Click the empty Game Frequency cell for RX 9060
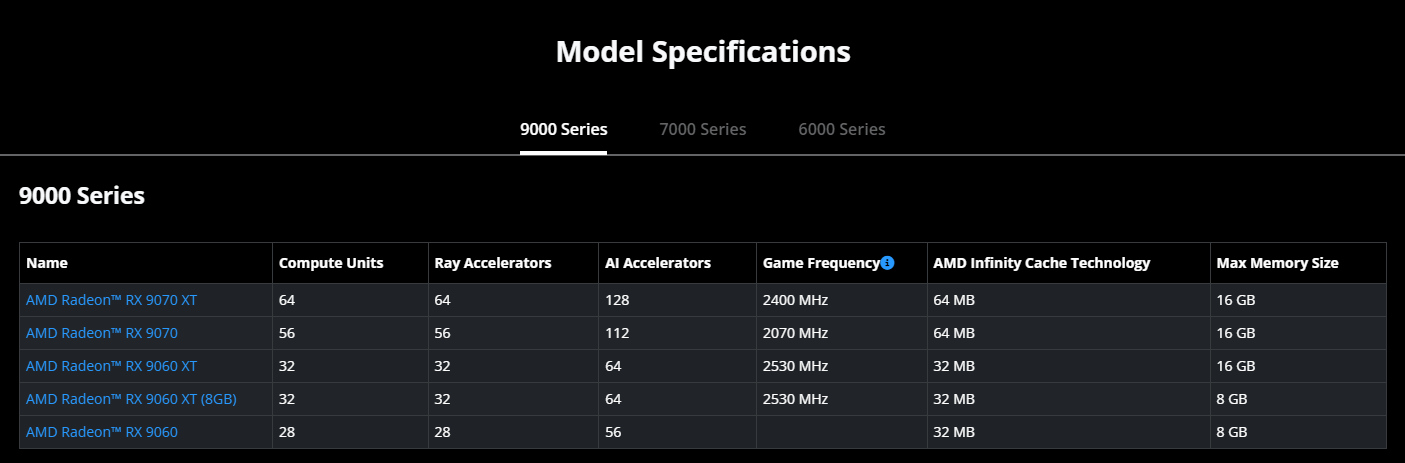1405x463 pixels. (x=841, y=432)
